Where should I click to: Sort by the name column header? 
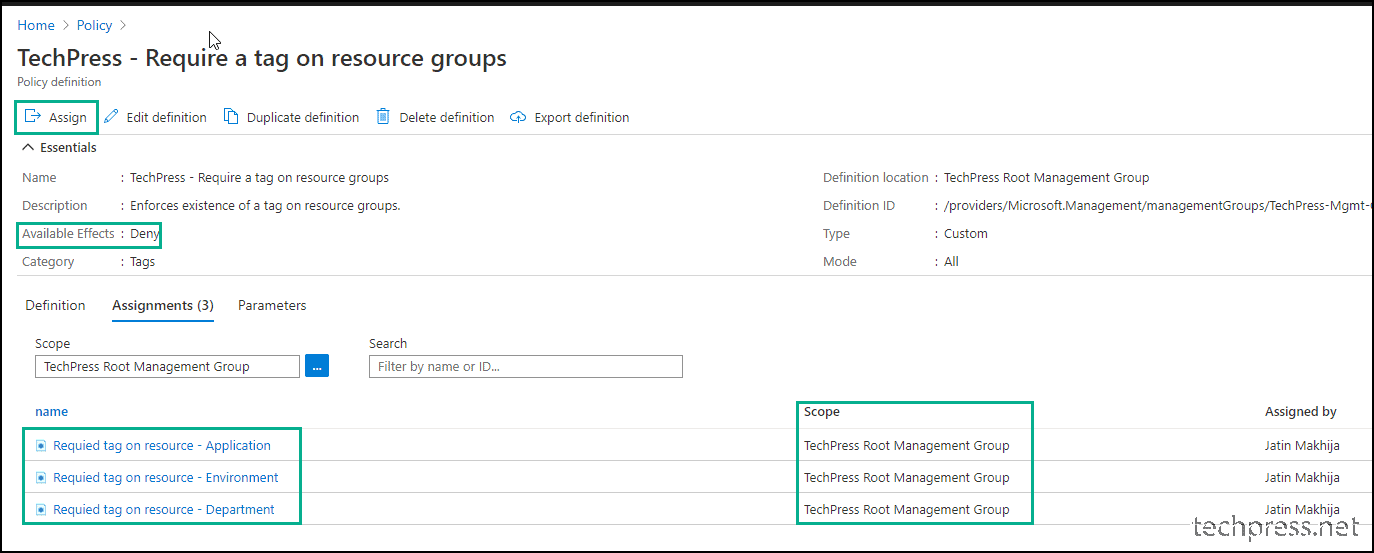coord(52,412)
